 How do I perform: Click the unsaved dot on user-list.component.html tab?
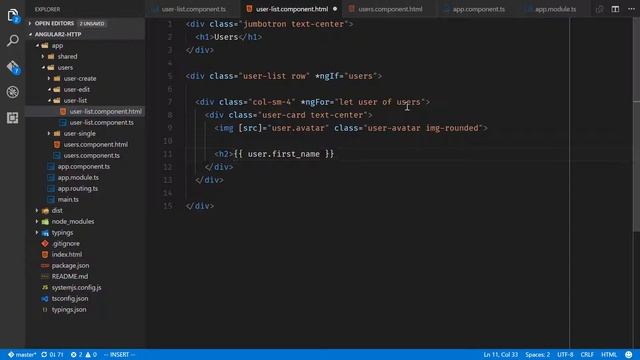335,9
